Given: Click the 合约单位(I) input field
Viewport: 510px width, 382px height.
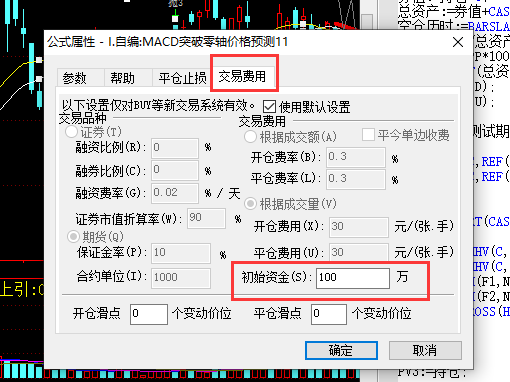Looking at the screenshot, I should pos(181,278).
